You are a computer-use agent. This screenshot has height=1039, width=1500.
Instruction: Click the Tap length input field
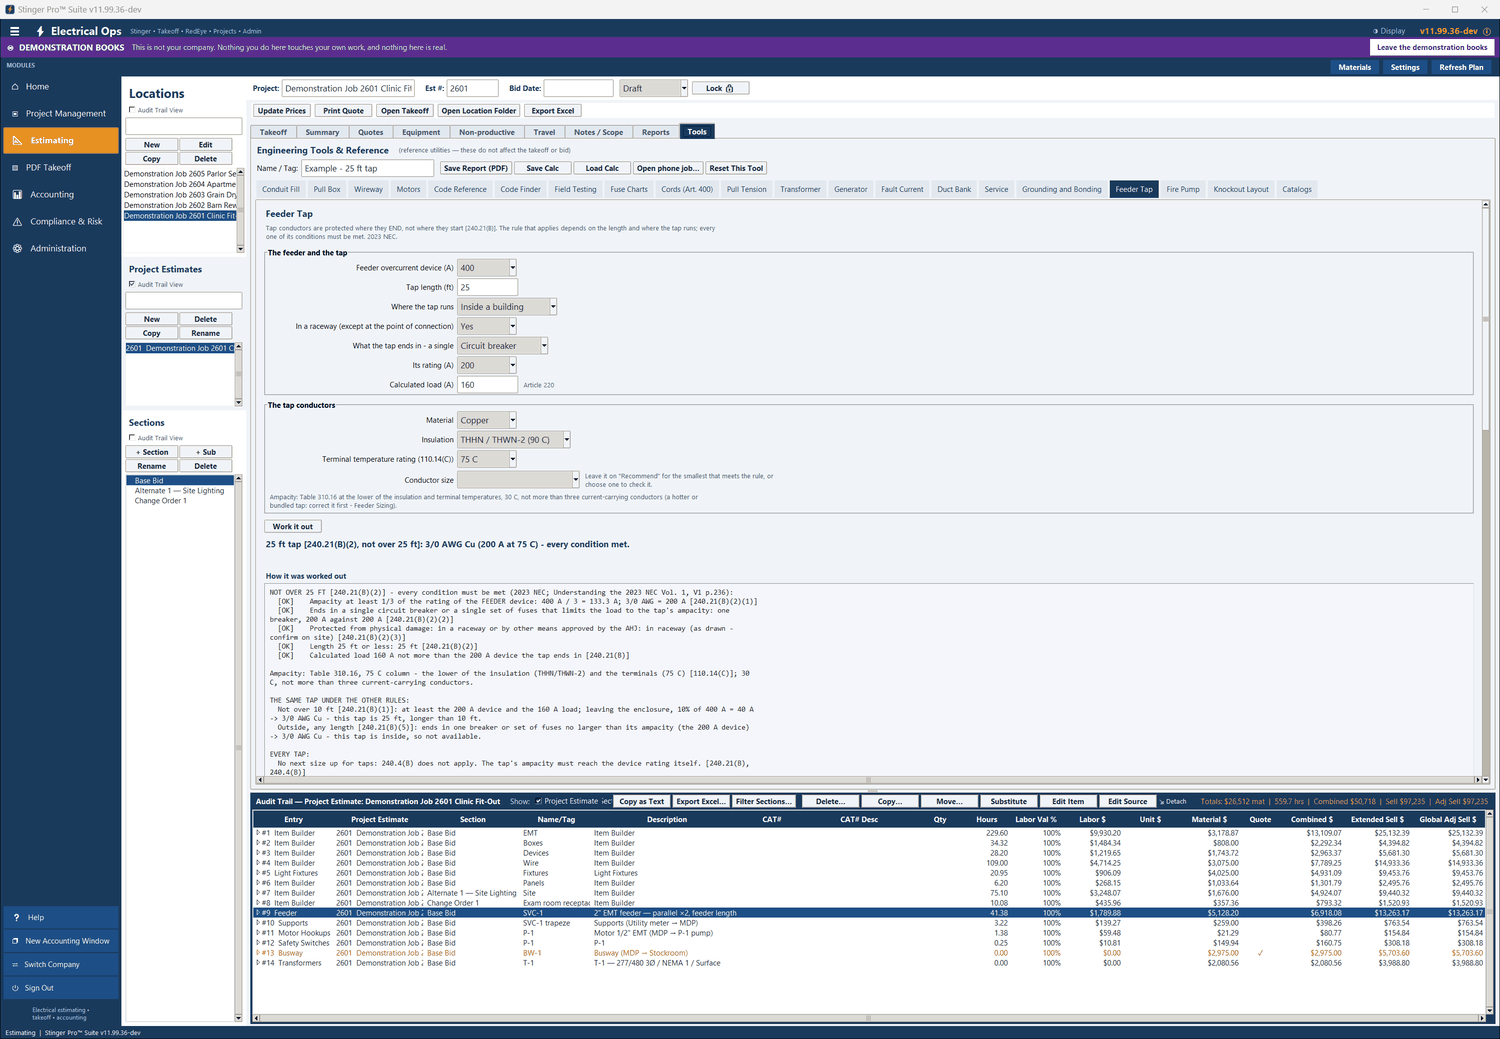487,287
